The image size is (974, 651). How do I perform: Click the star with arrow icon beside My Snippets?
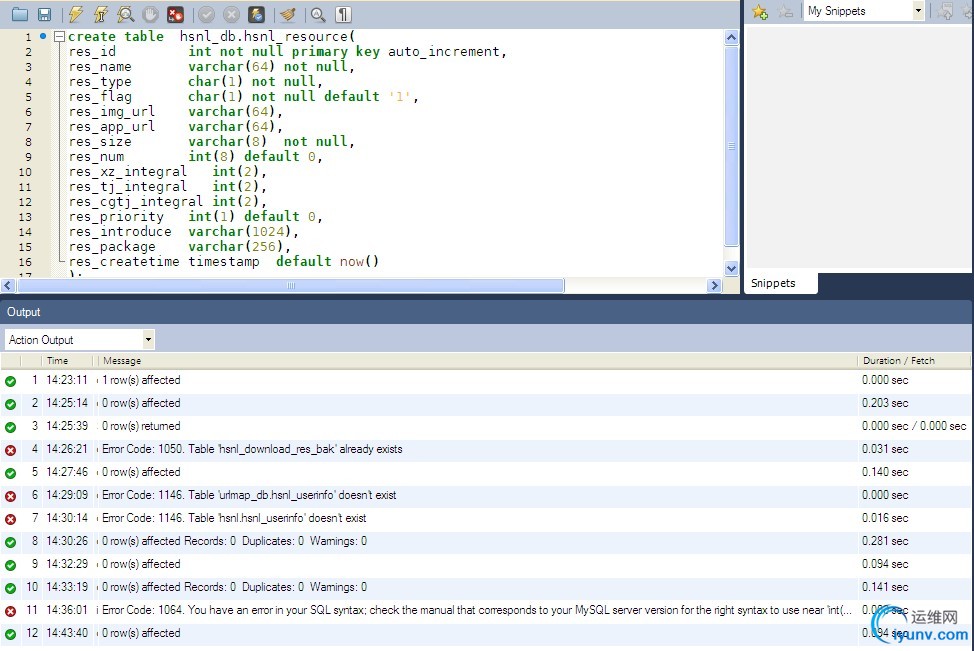point(945,11)
